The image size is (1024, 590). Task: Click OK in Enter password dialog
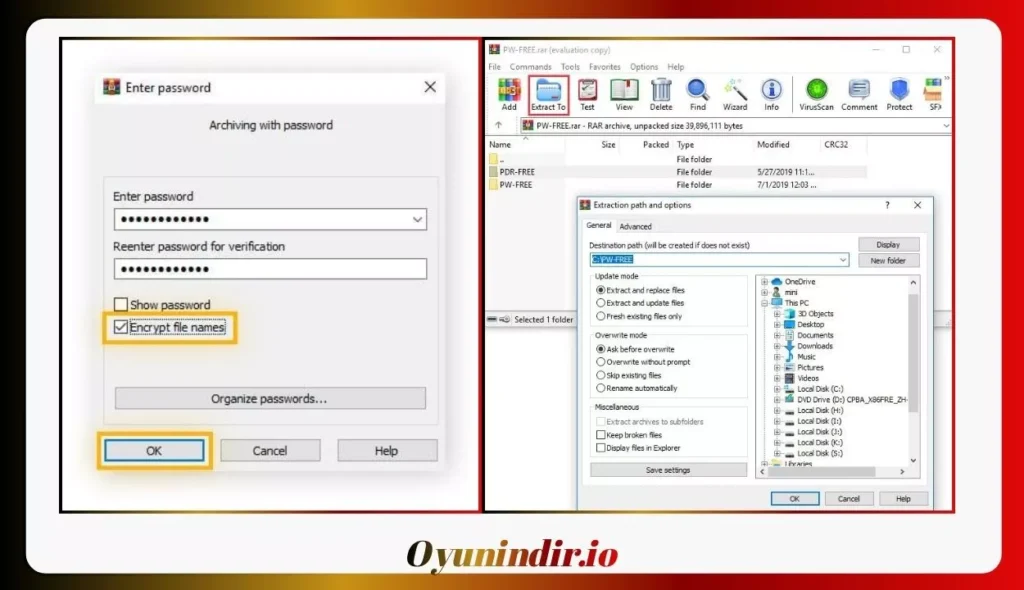coord(154,450)
